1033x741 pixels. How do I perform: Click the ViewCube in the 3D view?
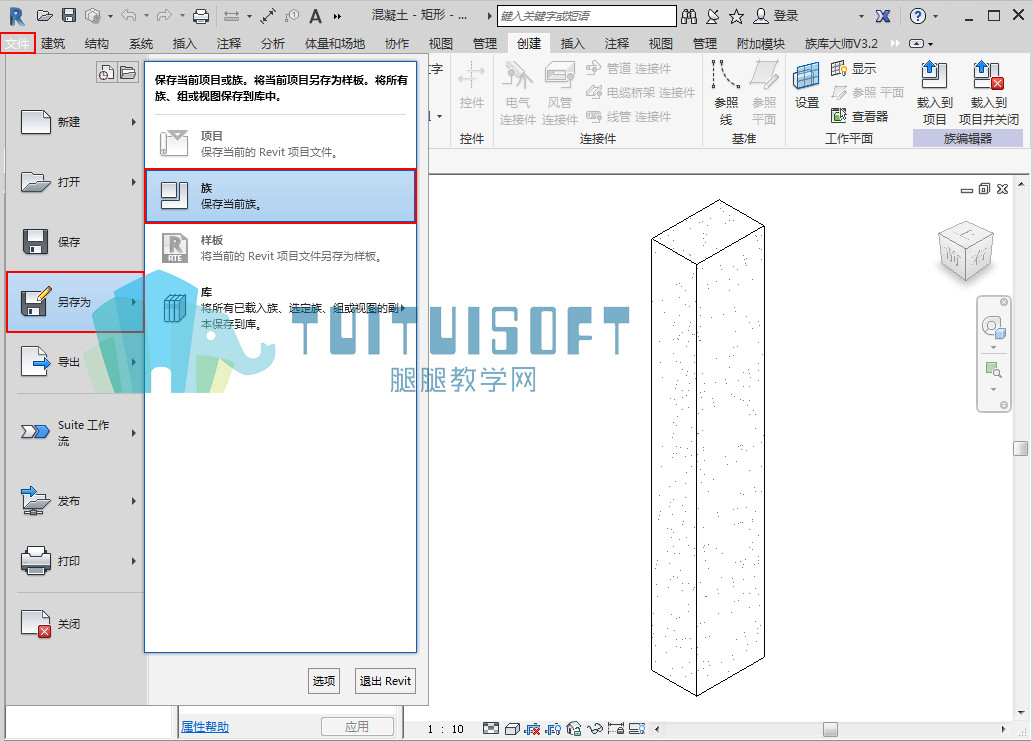[965, 252]
